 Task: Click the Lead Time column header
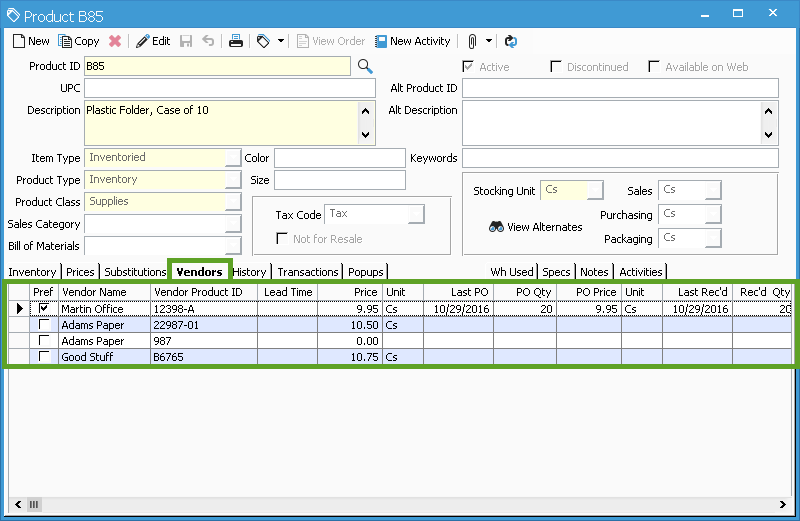click(288, 292)
